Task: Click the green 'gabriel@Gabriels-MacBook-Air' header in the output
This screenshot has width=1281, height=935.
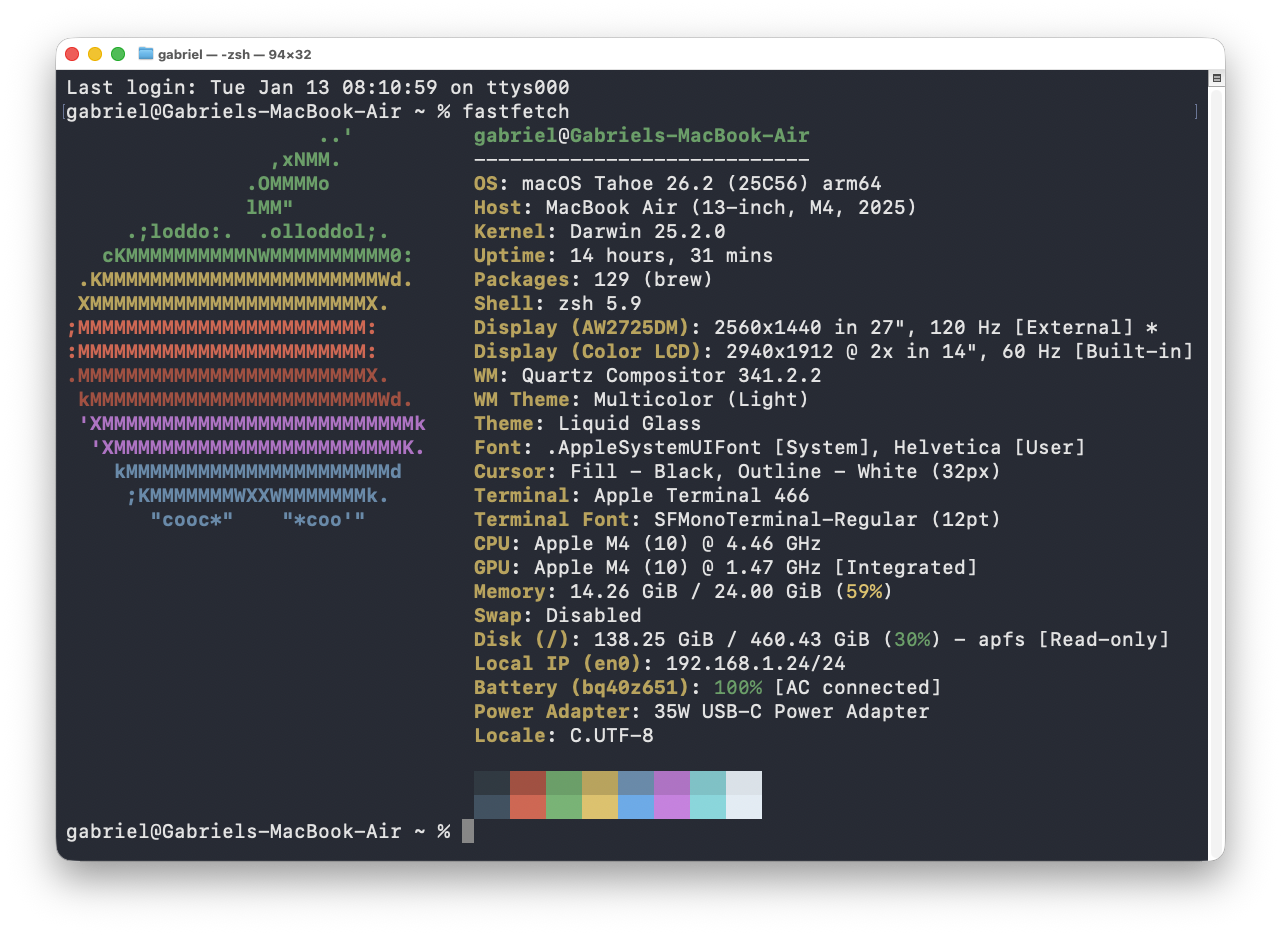Action: [x=642, y=136]
